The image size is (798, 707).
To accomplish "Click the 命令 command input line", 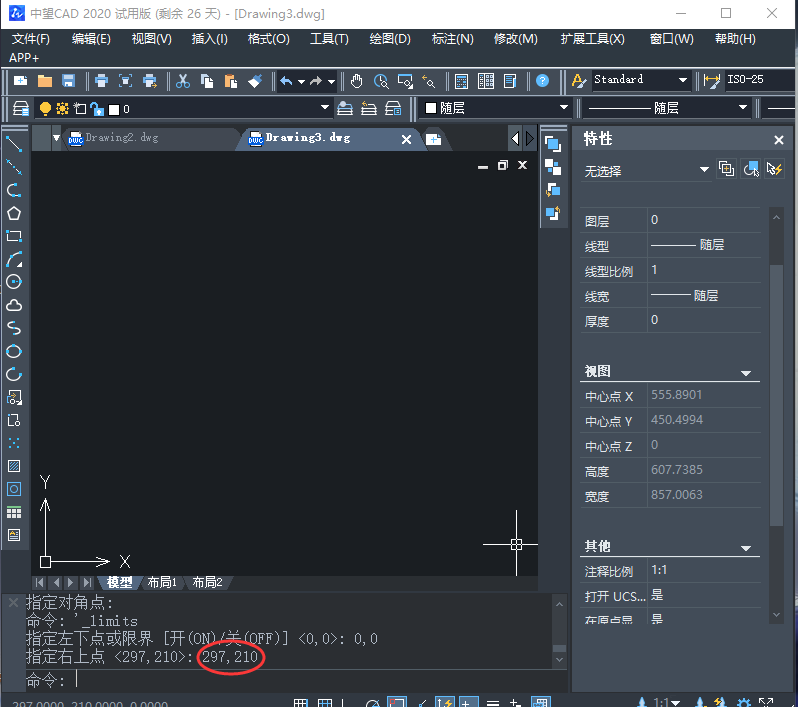I will click(x=300, y=680).
